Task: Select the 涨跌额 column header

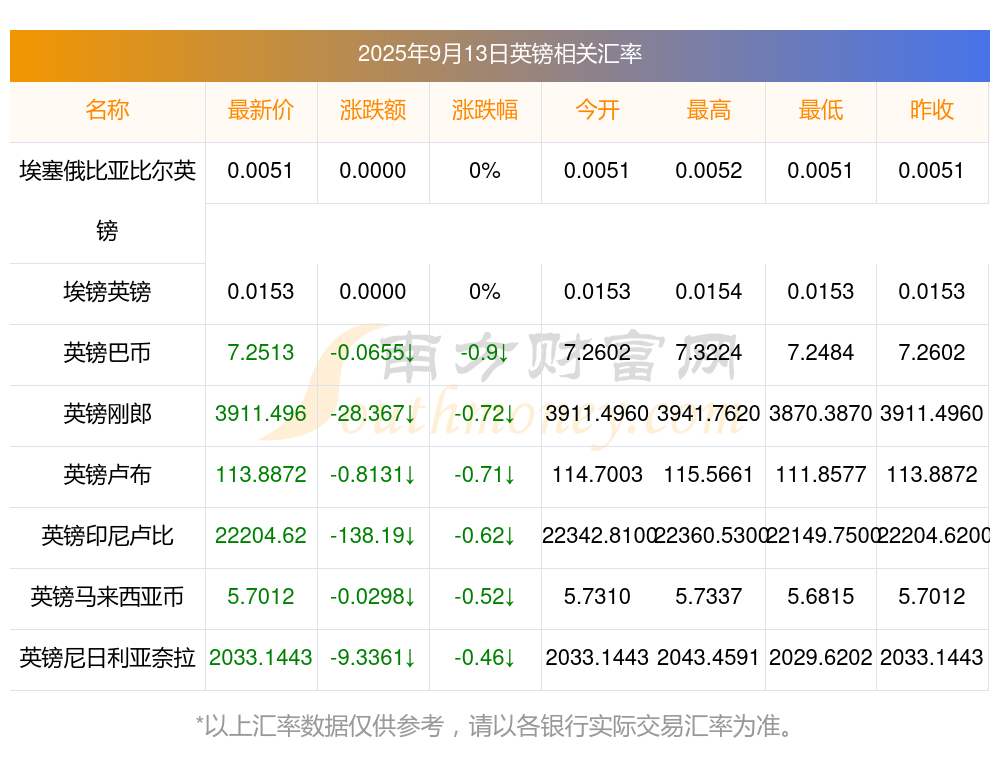Action: tap(372, 110)
